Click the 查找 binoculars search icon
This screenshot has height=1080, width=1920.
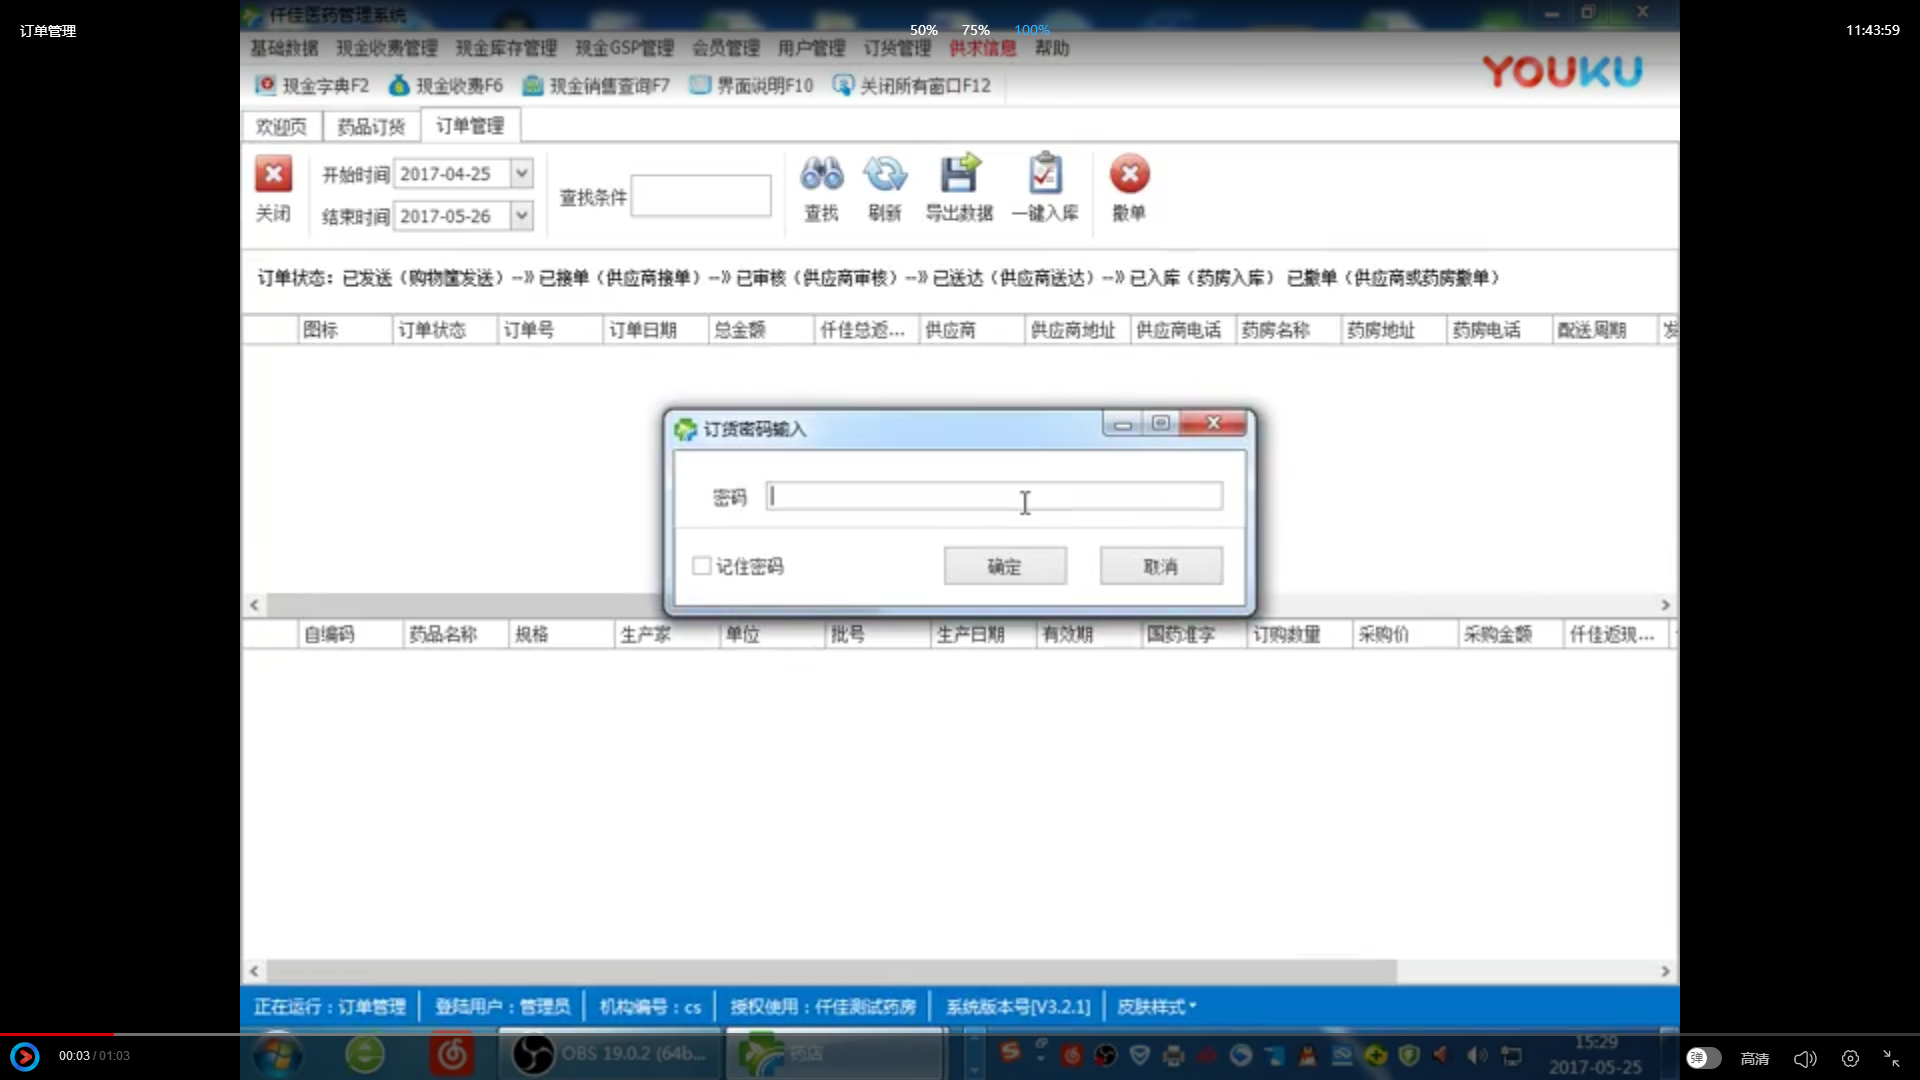point(821,174)
